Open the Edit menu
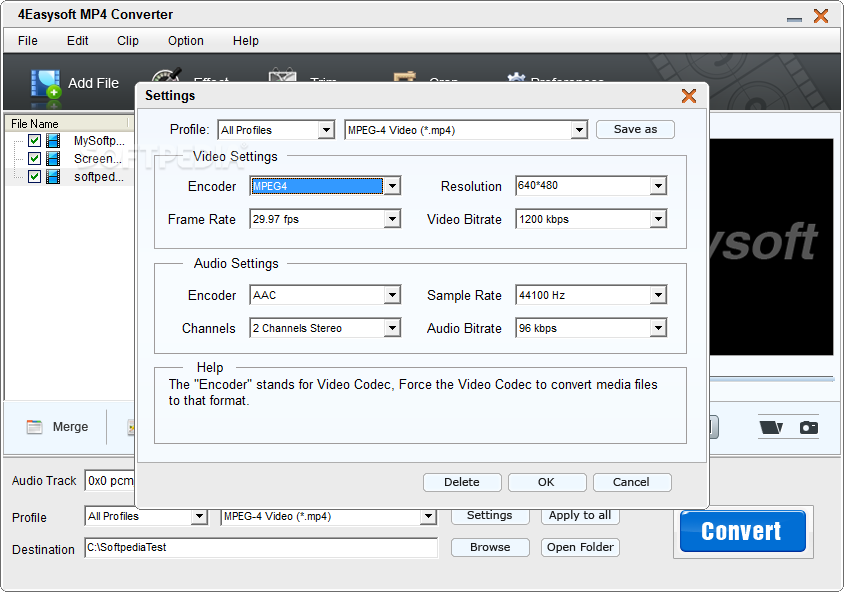The image size is (844, 592). click(x=78, y=41)
